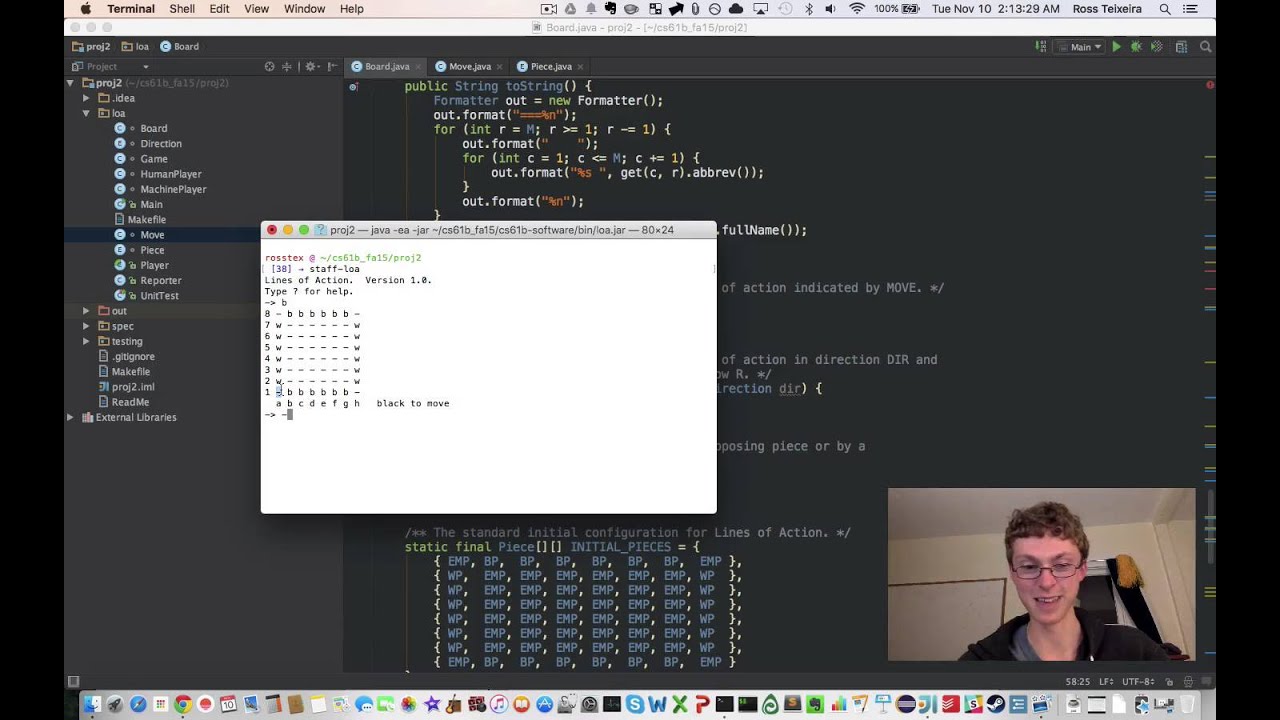Open Project panel settings gear
The height and width of the screenshot is (720, 1280).
tap(311, 67)
